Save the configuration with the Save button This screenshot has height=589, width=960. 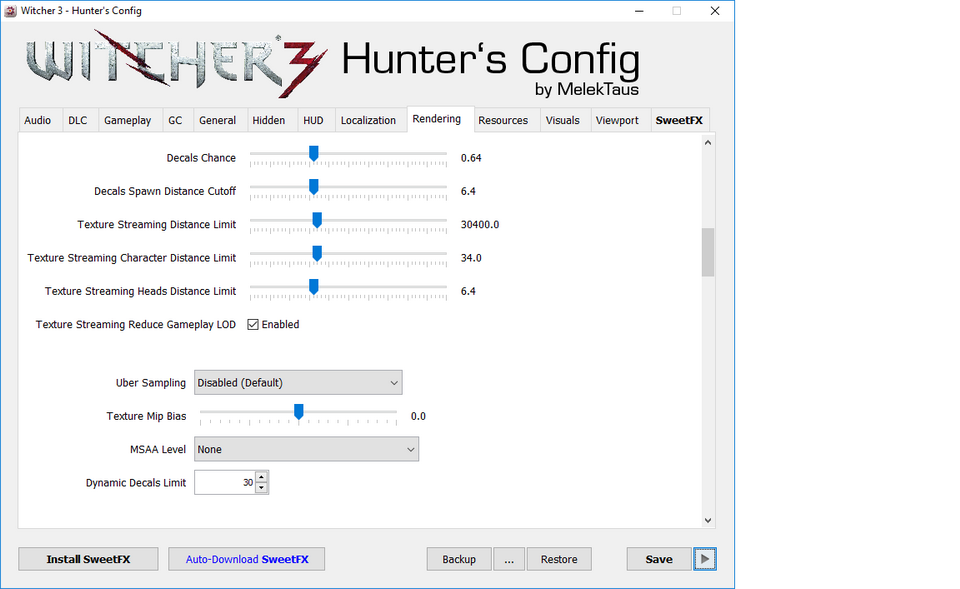click(659, 559)
